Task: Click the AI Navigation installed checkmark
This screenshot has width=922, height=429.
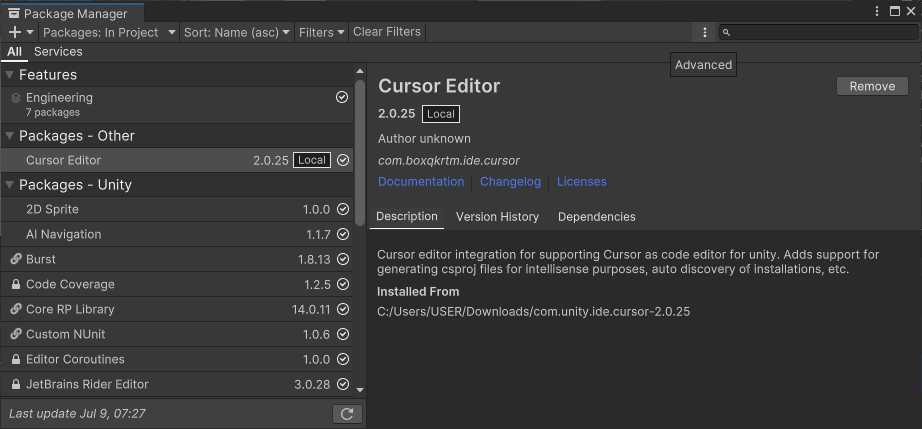Action: (343, 234)
